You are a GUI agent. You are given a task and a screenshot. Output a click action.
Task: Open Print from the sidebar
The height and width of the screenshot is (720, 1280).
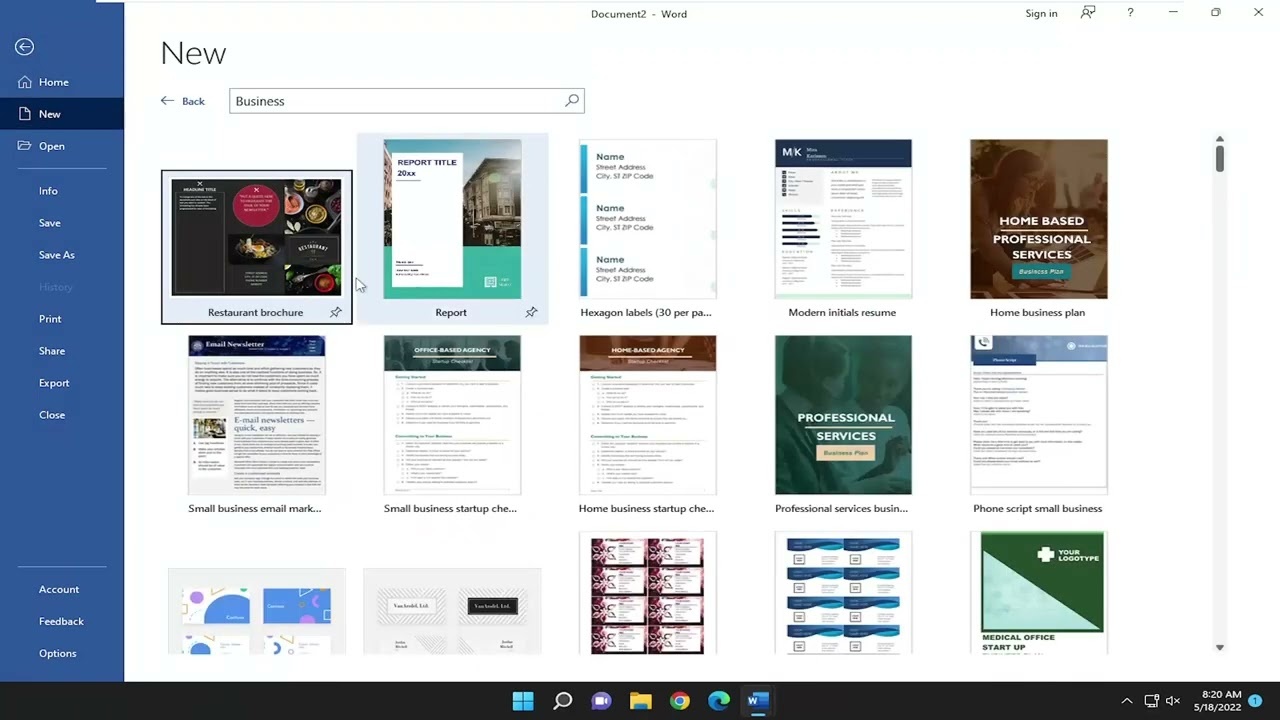tap(50, 318)
